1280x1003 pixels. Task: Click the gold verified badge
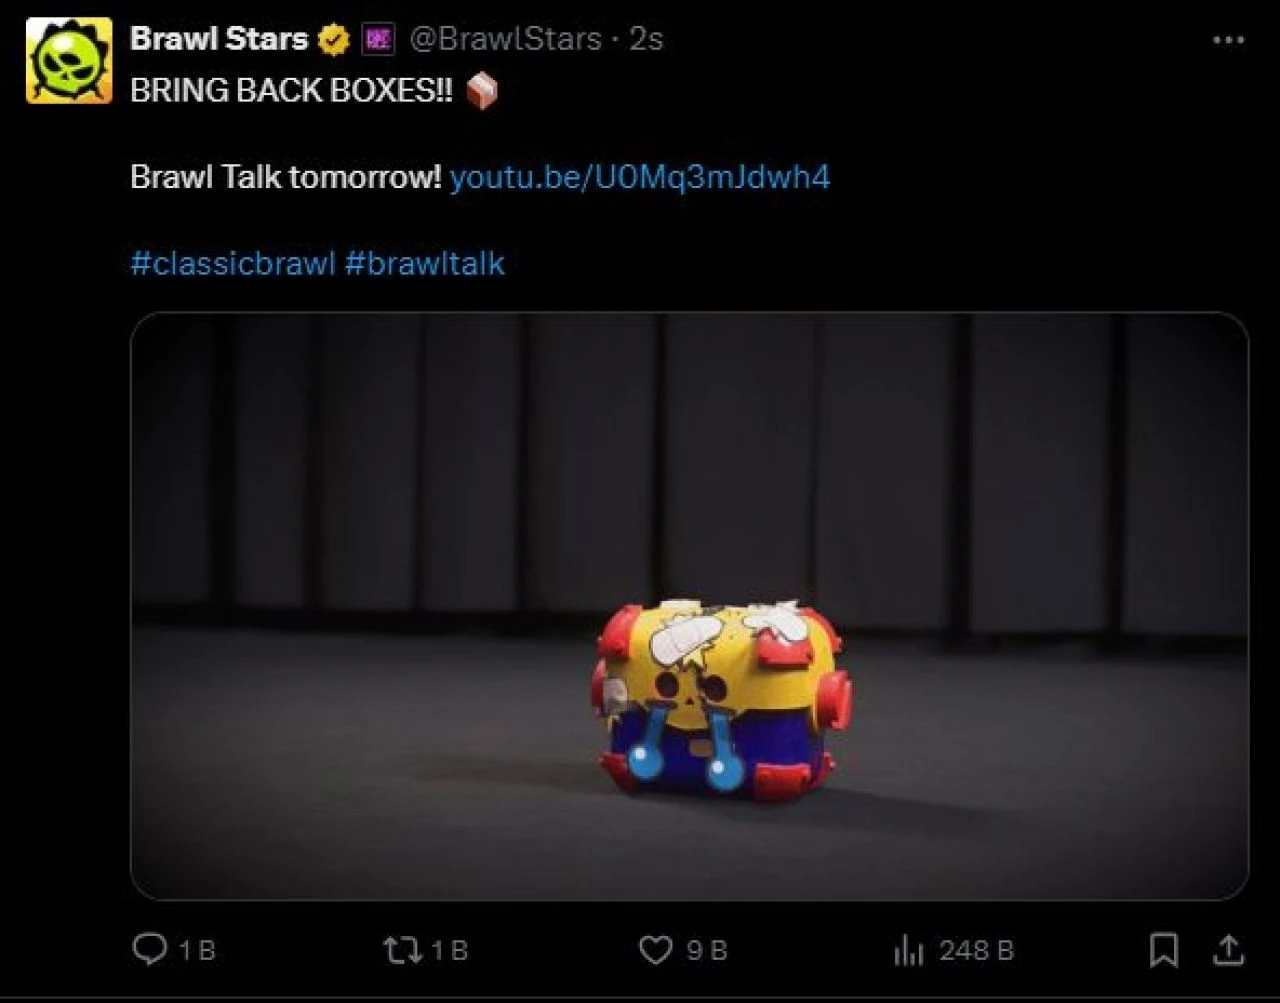[334, 40]
